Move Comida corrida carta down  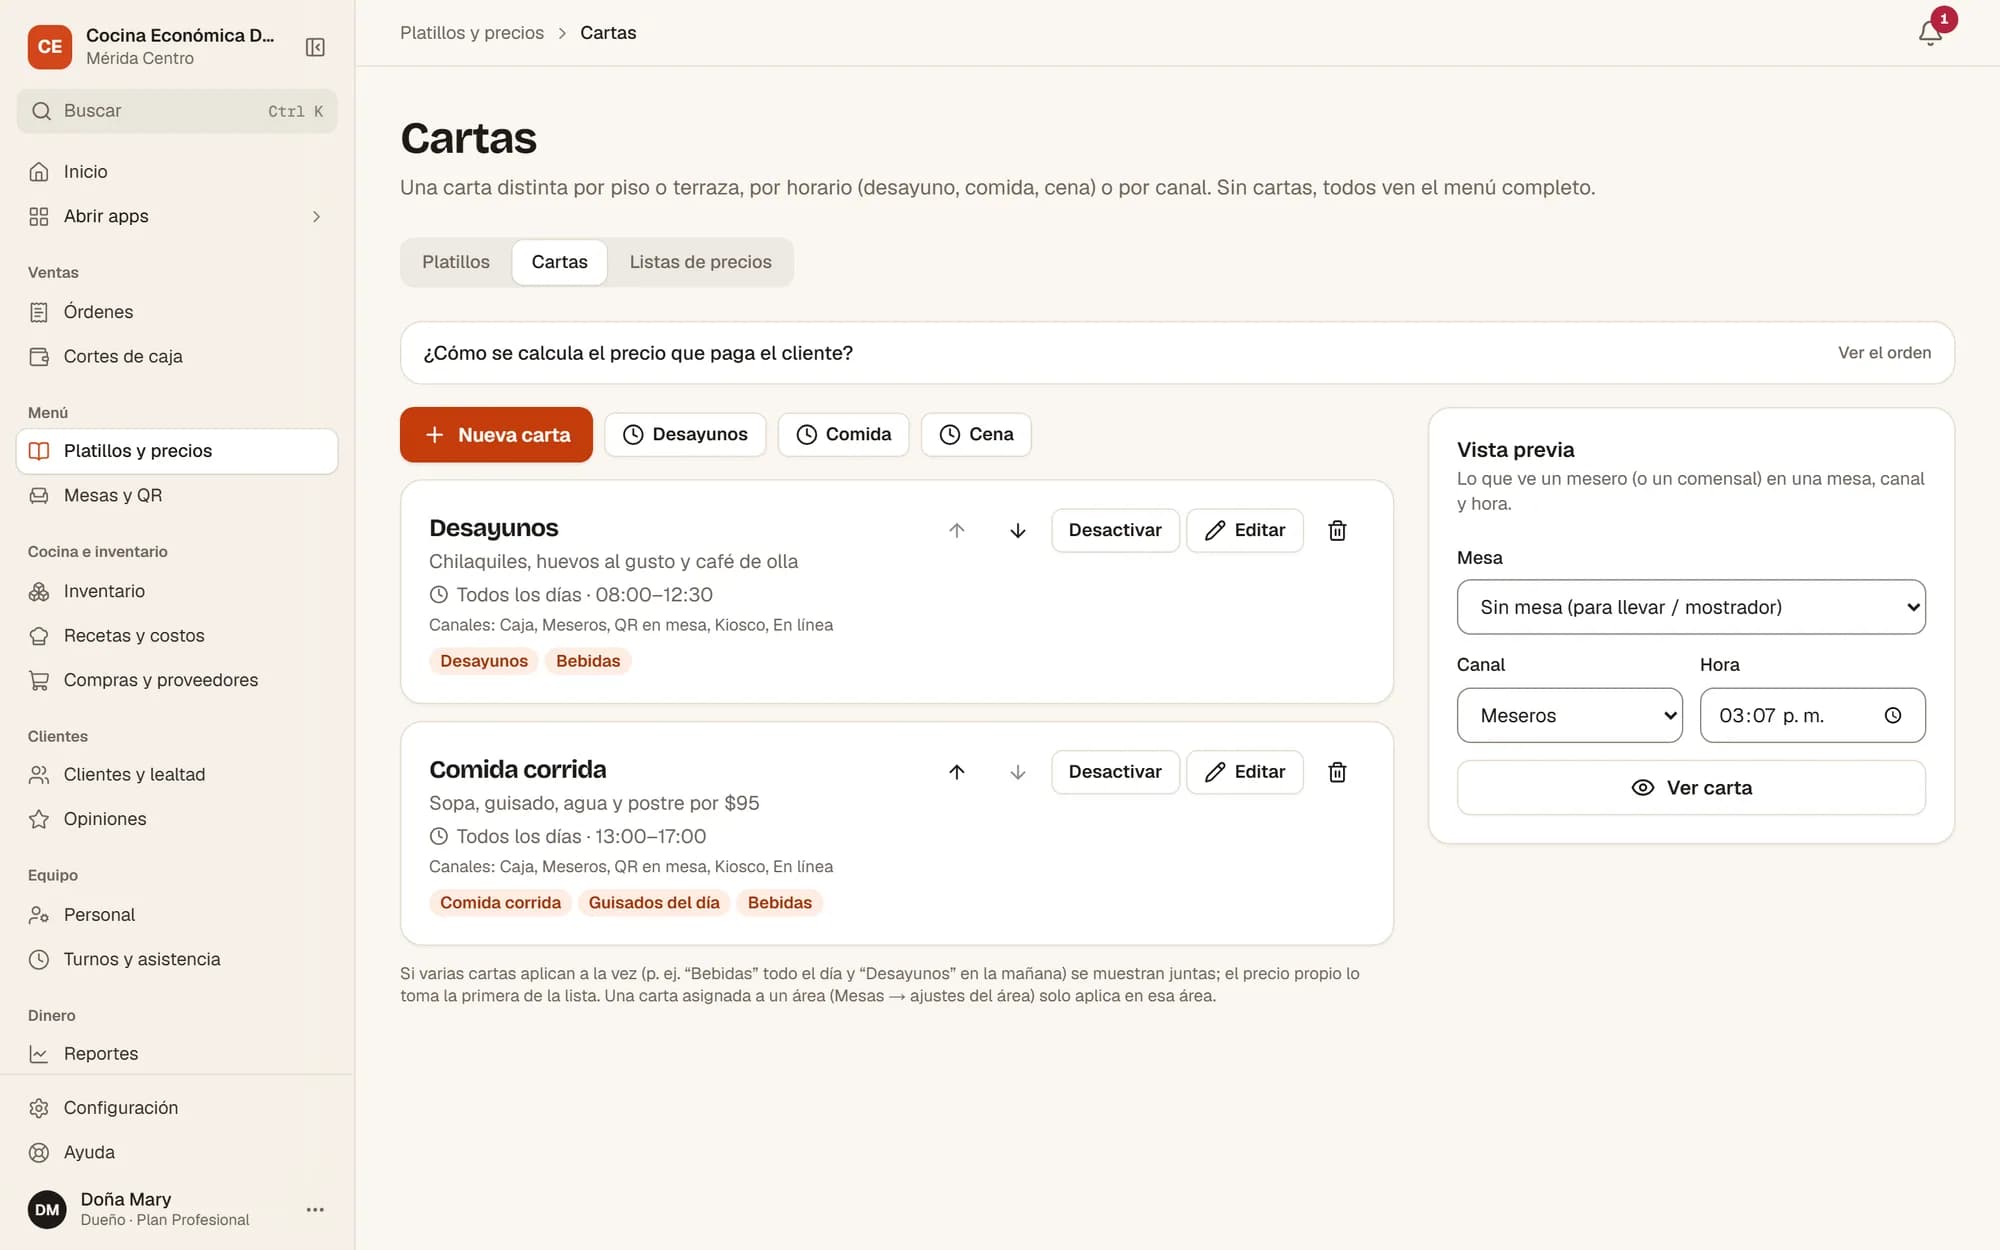click(1017, 772)
